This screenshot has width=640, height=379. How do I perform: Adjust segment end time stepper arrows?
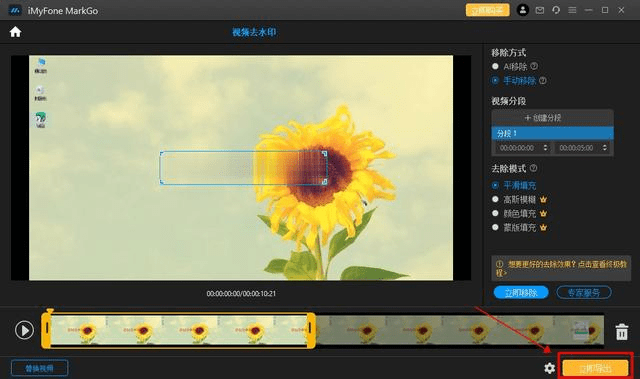click(x=605, y=148)
